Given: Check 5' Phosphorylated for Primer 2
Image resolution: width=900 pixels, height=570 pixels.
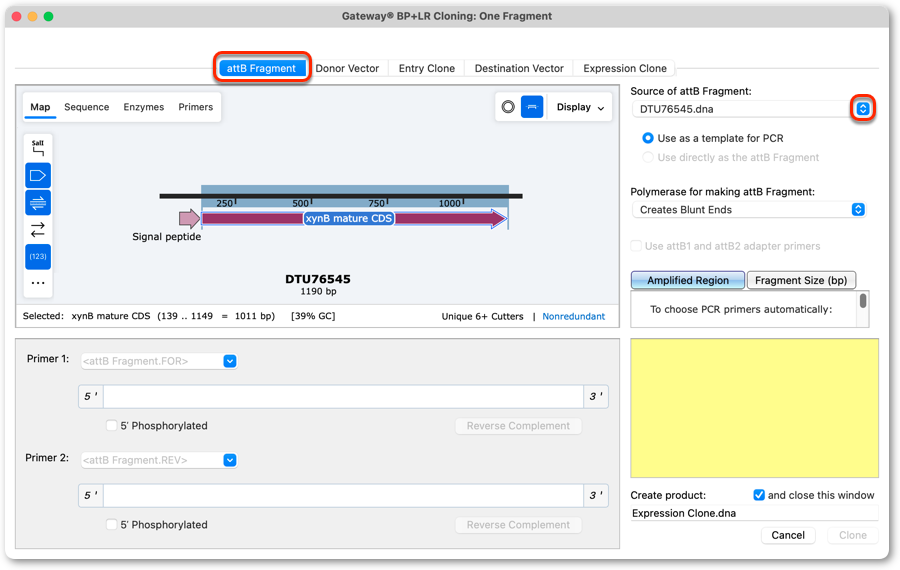Looking at the screenshot, I should [111, 524].
